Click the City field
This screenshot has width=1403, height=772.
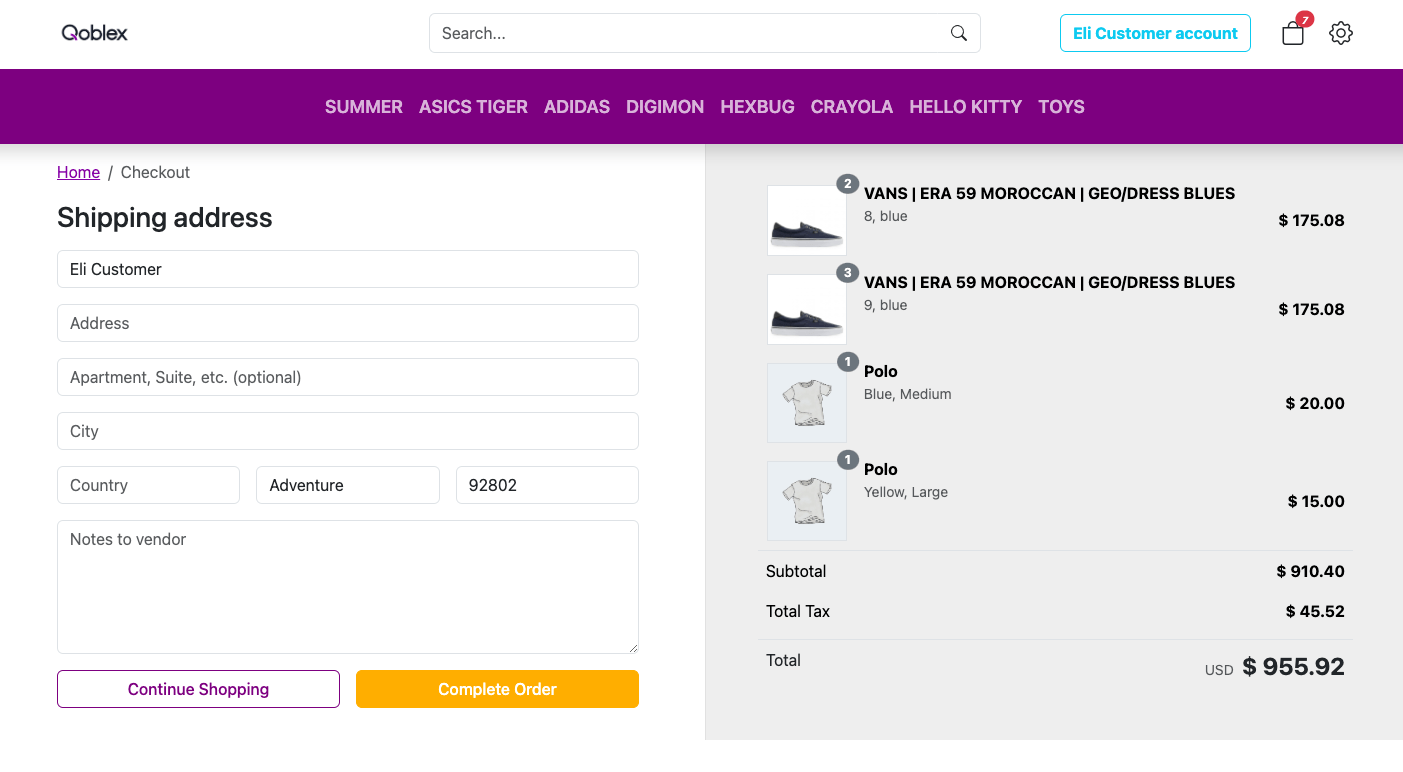point(348,431)
